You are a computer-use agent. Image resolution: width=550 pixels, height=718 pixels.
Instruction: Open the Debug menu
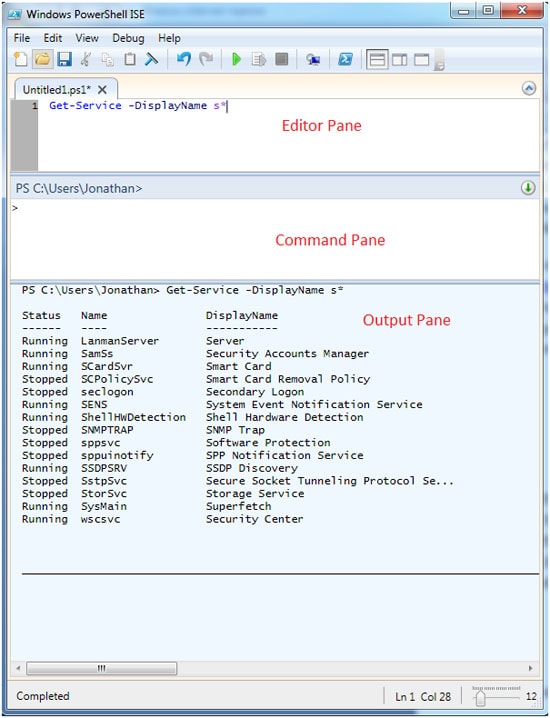(x=128, y=38)
